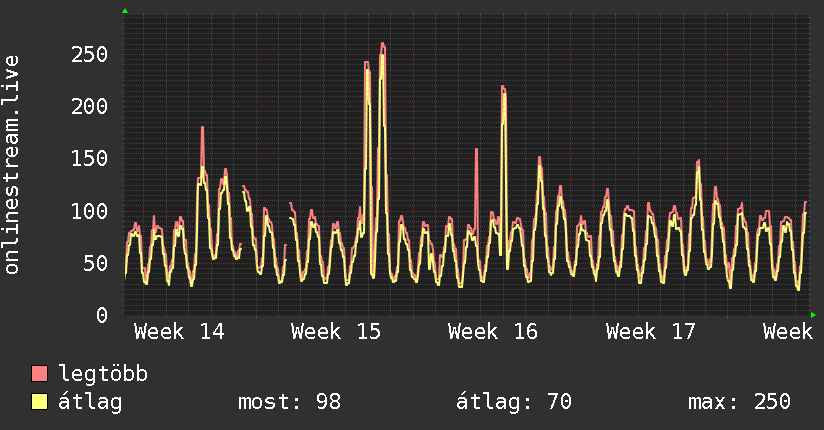The image size is (824, 430).
Task: Click the Week 15 axis label
Action: (336, 332)
